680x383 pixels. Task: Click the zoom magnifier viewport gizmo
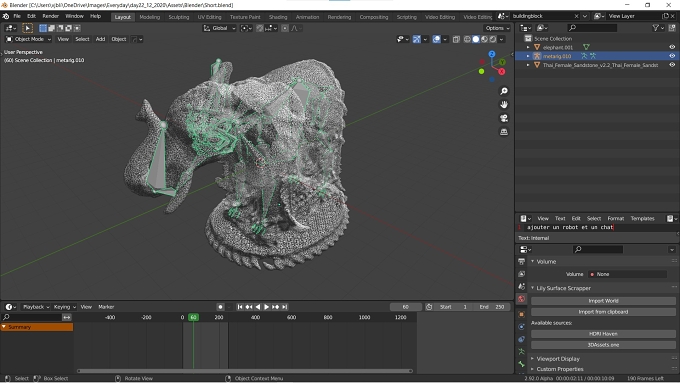click(503, 91)
